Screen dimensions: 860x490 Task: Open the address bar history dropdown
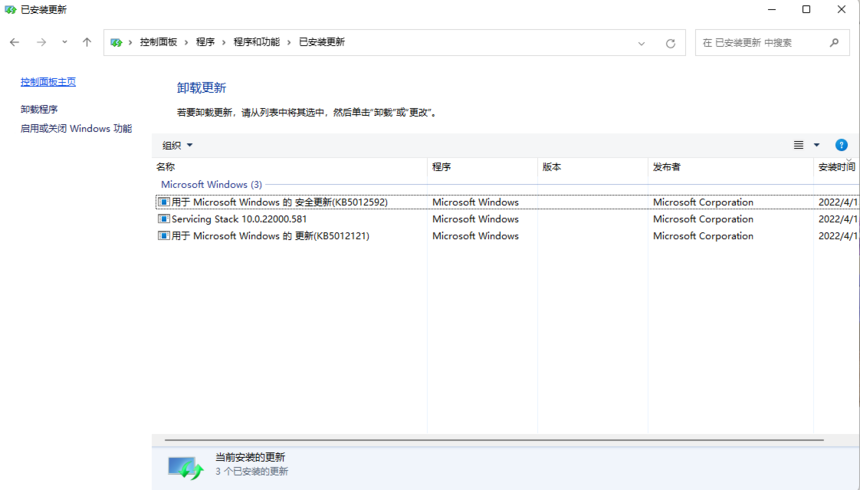click(641, 43)
